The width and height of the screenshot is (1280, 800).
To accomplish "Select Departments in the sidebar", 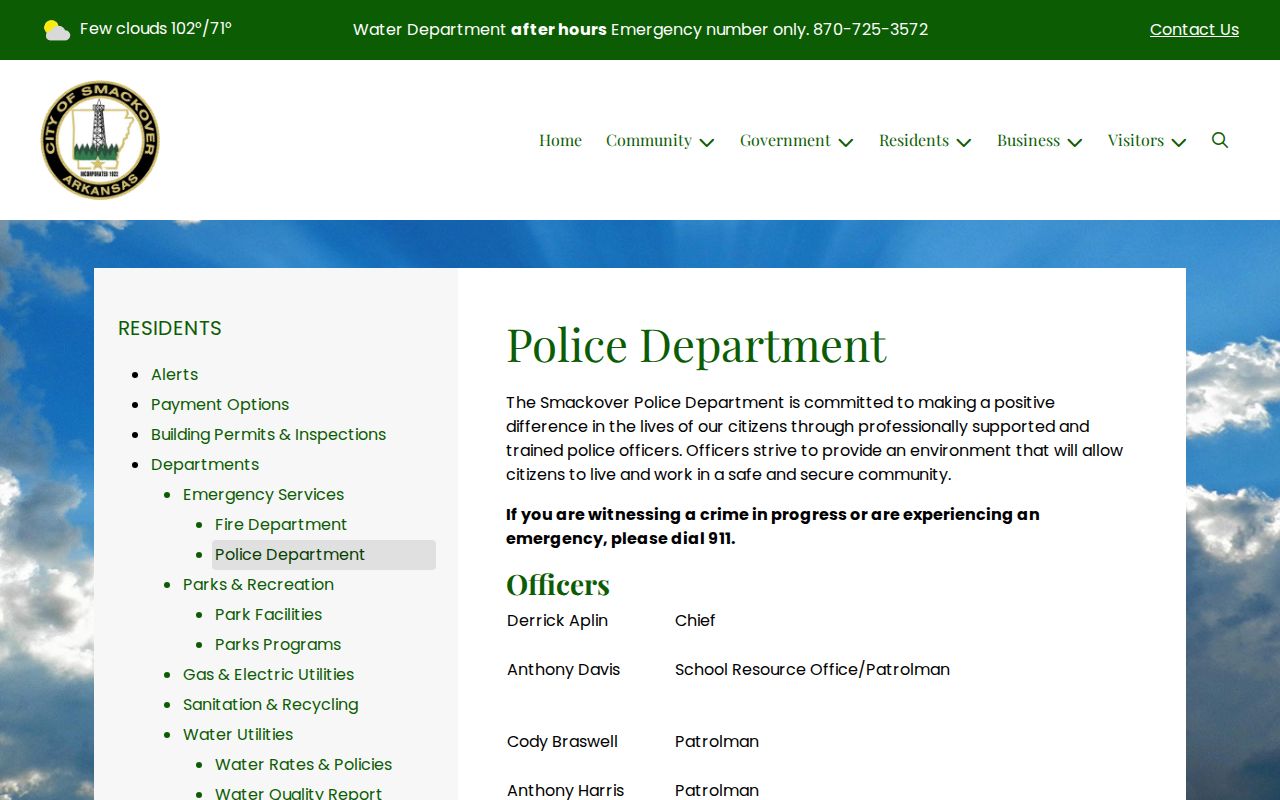I will 205,464.
